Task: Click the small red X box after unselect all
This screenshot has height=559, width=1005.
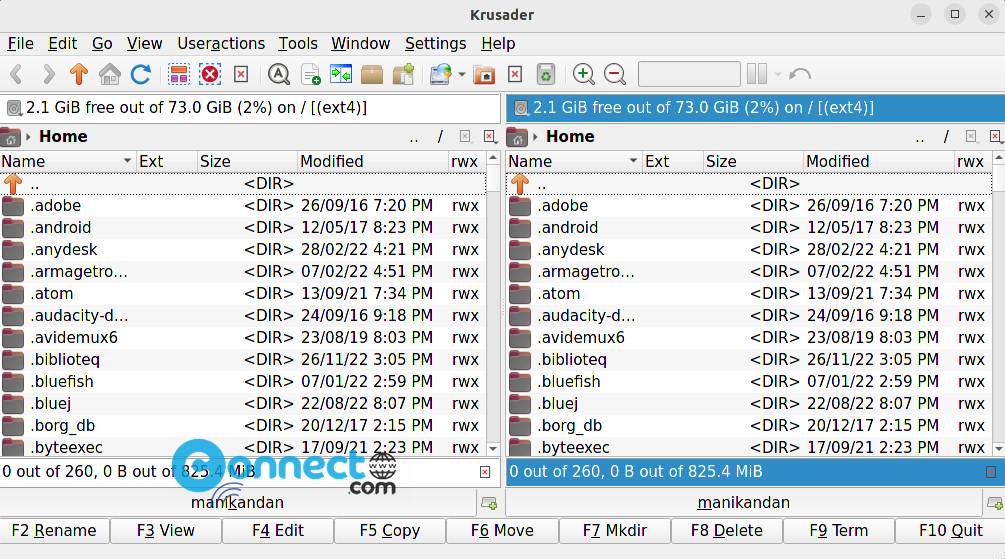Action: coord(241,74)
